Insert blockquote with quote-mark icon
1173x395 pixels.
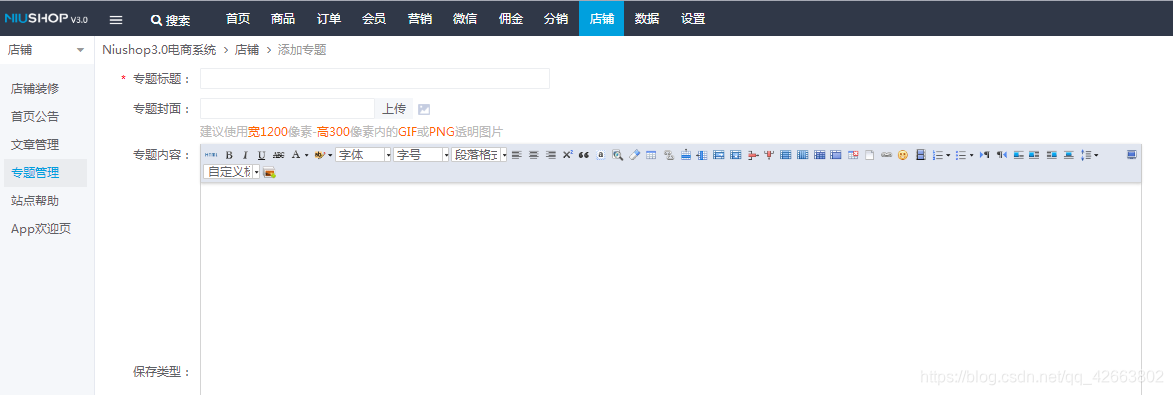584,155
